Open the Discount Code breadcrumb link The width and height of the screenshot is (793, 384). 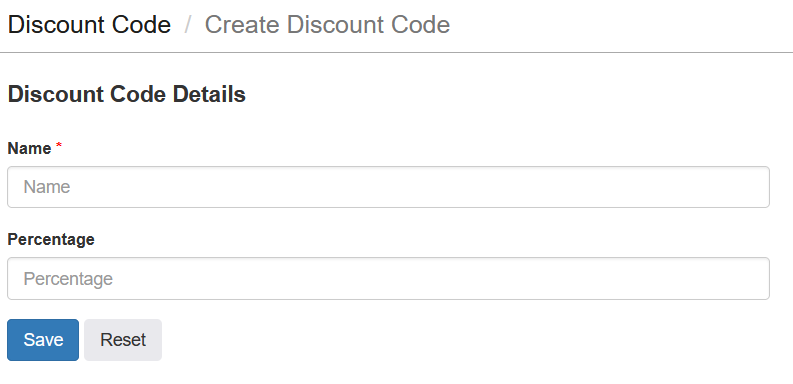90,25
